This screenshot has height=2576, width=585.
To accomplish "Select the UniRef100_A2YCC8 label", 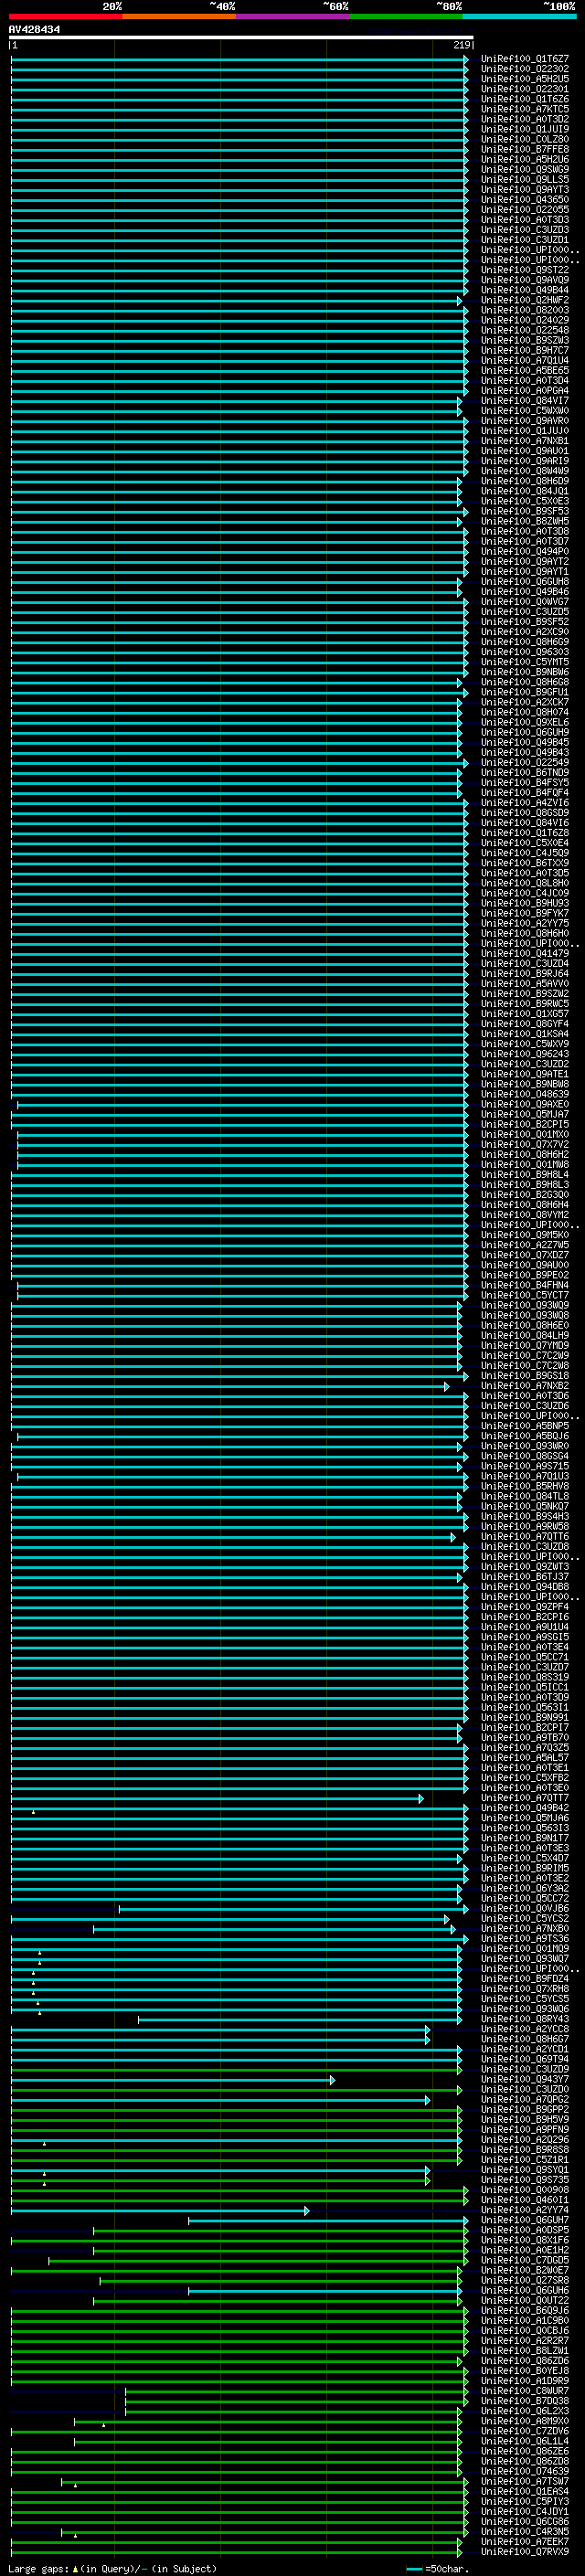I will pyautogui.click(x=525, y=2029).
